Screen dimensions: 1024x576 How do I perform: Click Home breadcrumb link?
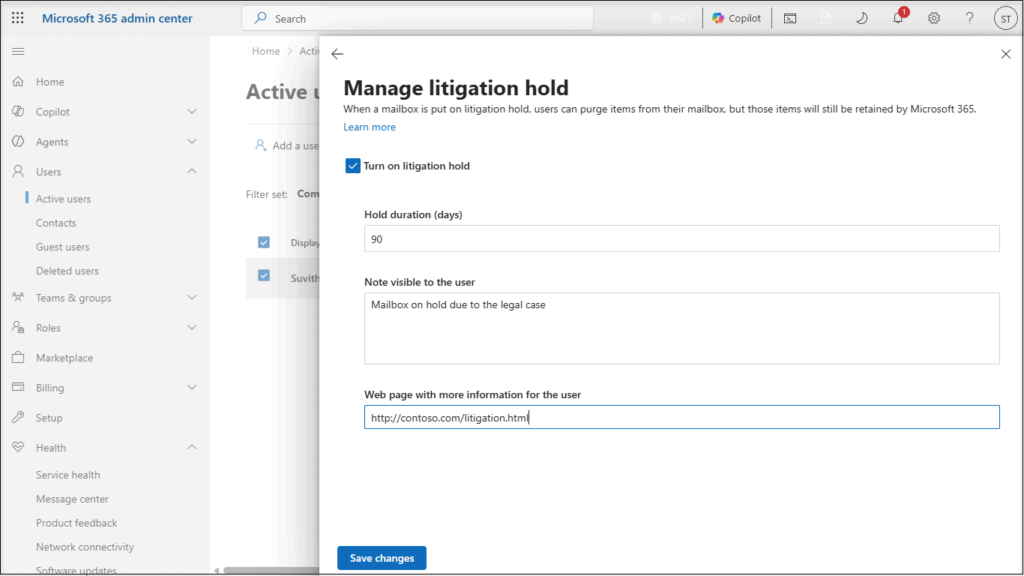coord(266,52)
